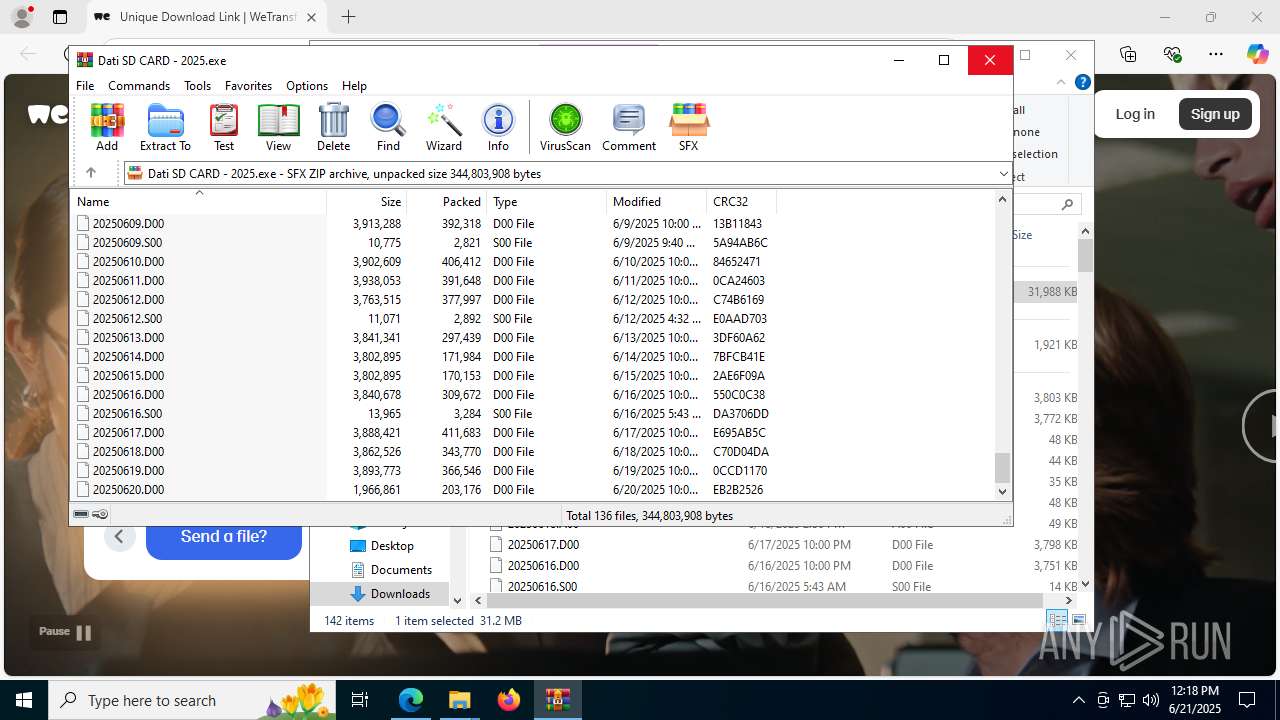
Task: Sort by the Name column header
Action: coord(199,201)
